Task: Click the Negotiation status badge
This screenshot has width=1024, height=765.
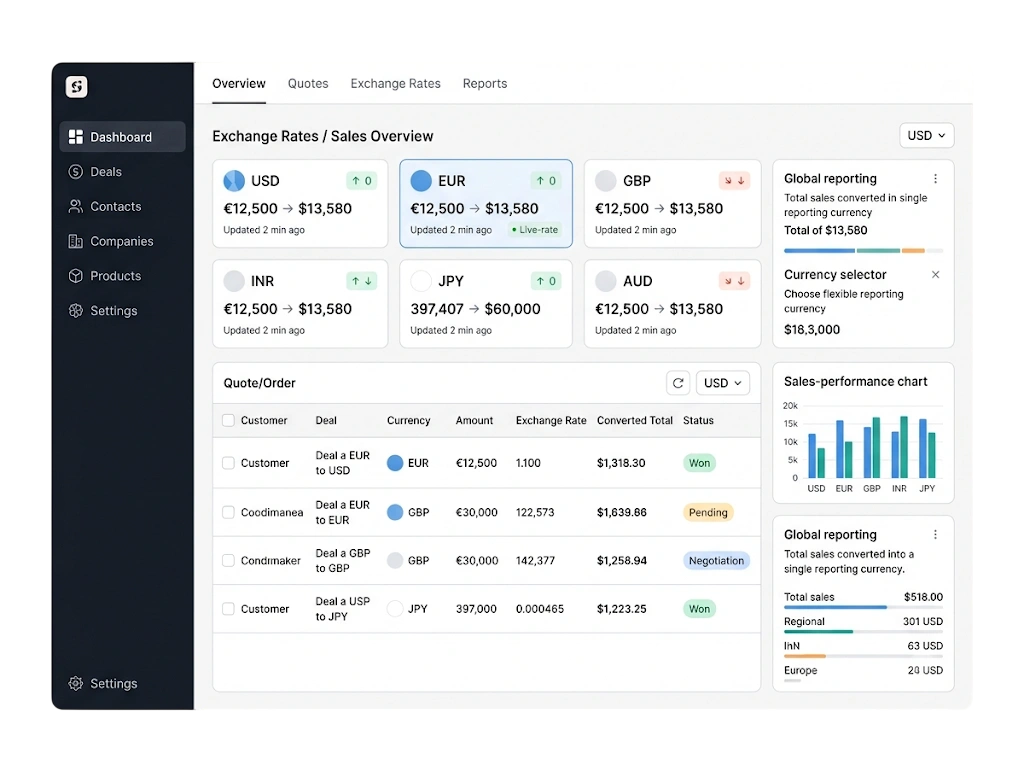Action: pos(716,561)
